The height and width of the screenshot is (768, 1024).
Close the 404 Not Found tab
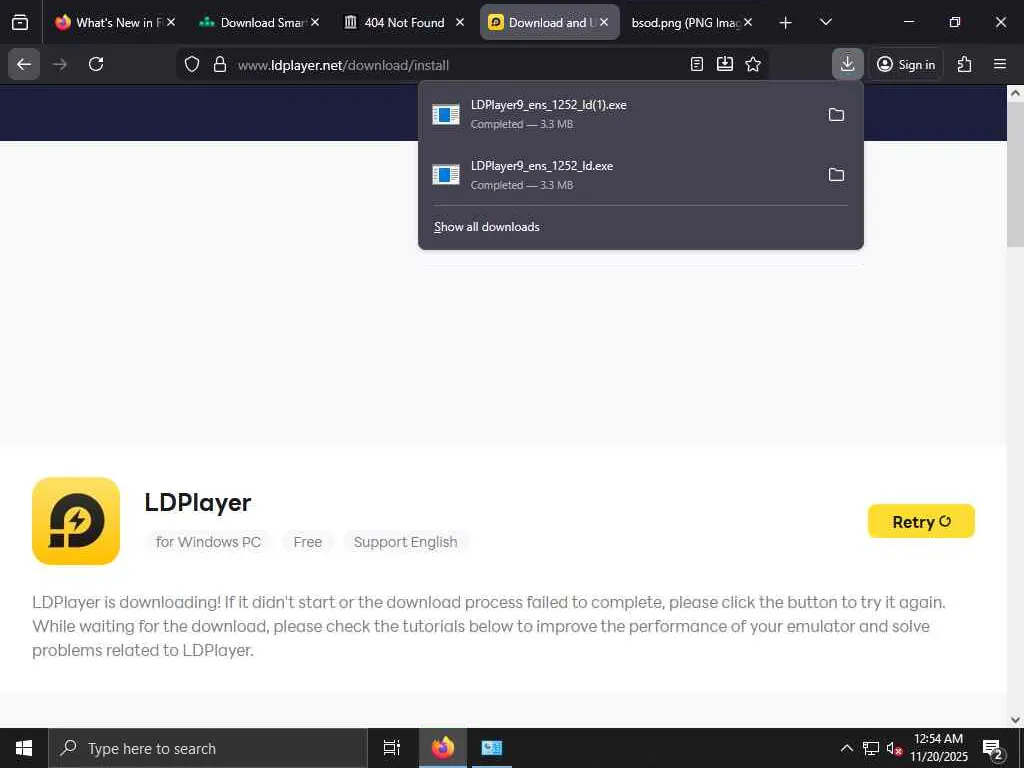pos(460,22)
